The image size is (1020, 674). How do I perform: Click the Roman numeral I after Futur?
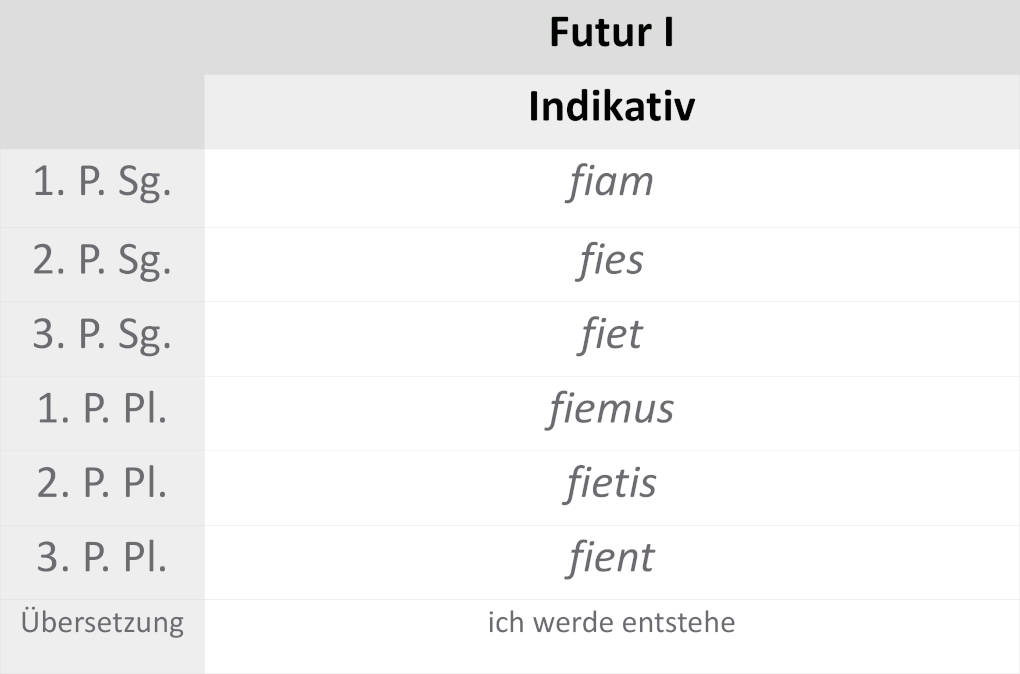click(x=665, y=33)
